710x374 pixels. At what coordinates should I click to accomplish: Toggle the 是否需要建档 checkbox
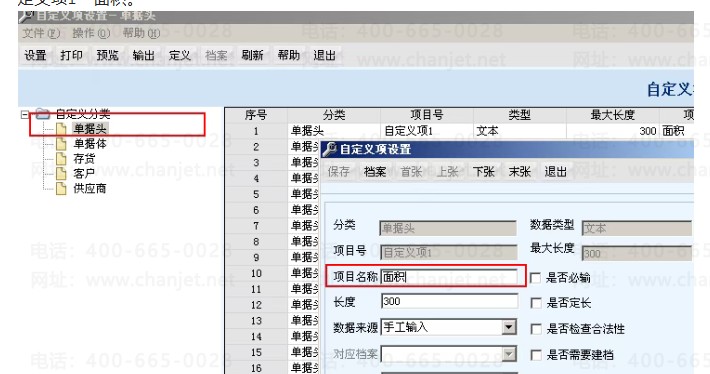click(535, 355)
